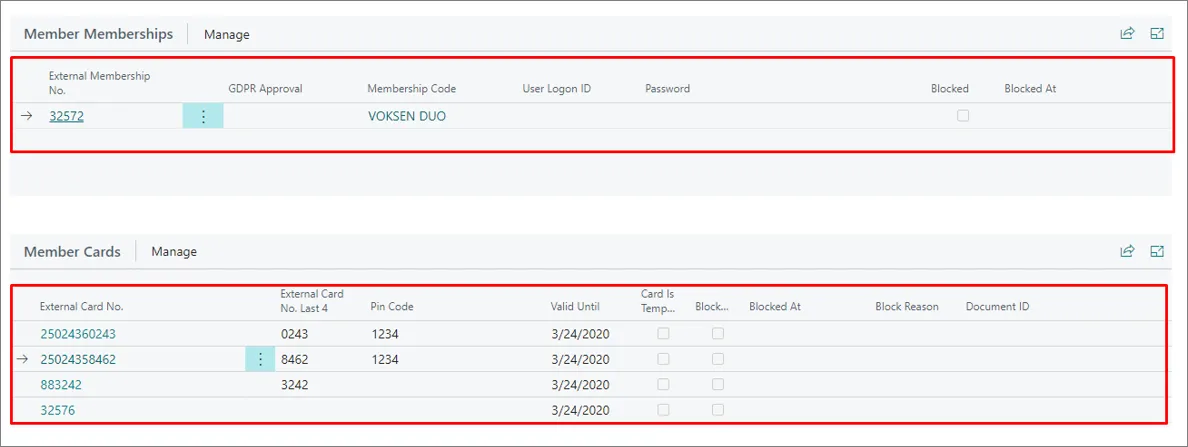
Task: Click Document ID column header
Action: coord(997,307)
